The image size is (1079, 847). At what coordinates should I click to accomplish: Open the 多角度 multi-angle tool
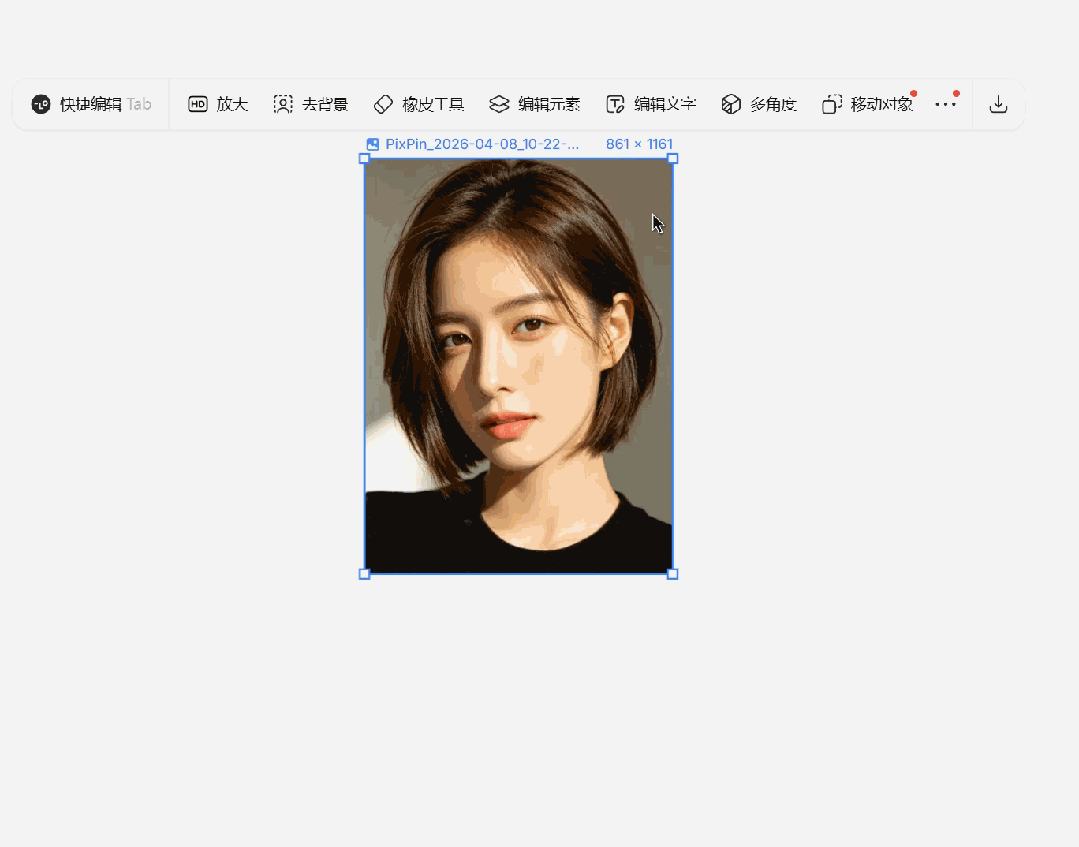[x=759, y=105]
